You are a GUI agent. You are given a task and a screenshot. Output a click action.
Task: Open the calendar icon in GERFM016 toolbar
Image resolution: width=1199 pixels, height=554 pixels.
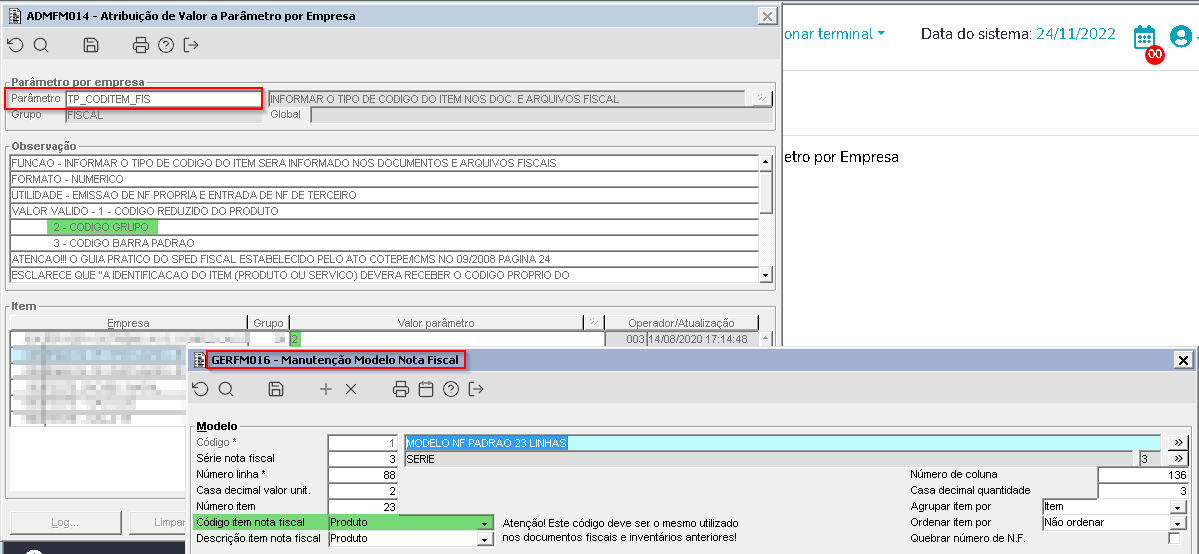point(426,389)
